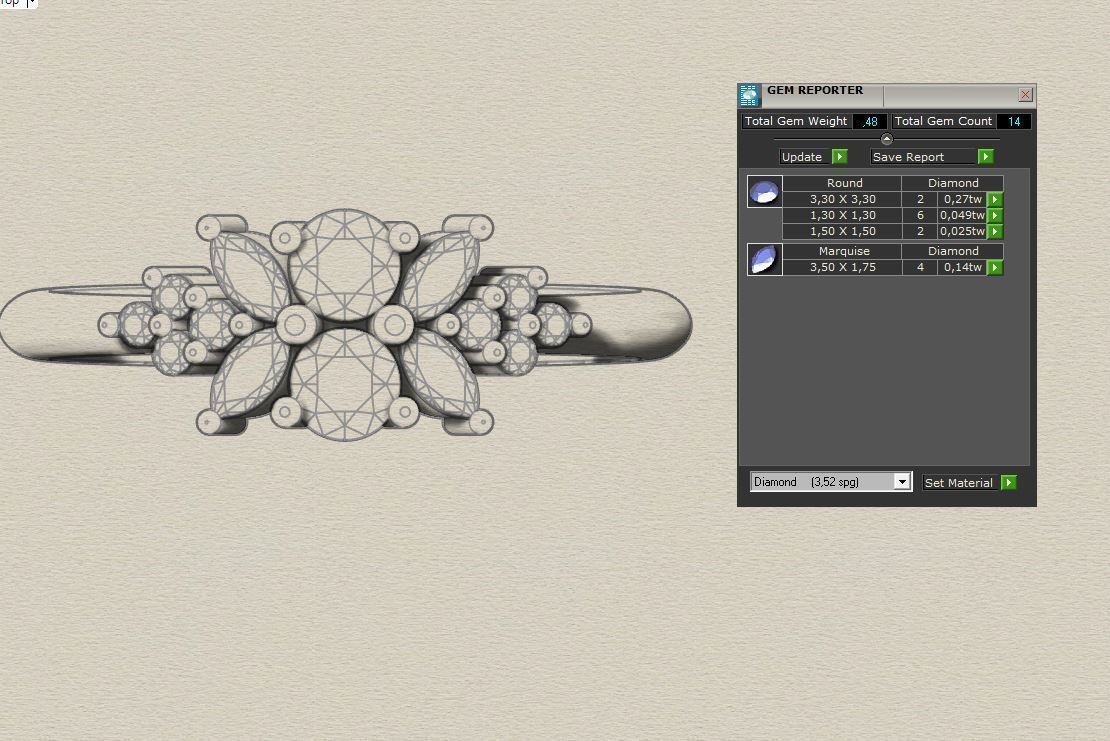Screen dimensions: 1110x741
Task: Click the Diamond header in the Marquise group
Action: point(953,251)
